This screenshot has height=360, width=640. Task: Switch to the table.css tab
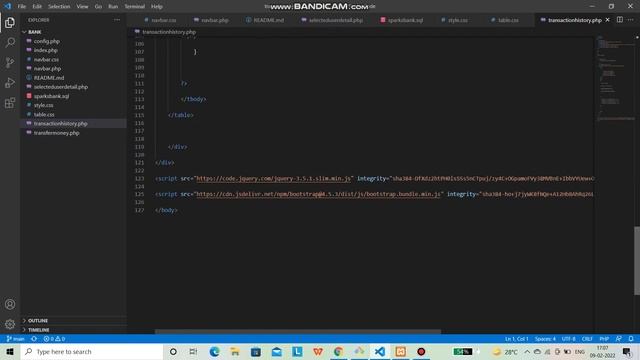point(505,20)
